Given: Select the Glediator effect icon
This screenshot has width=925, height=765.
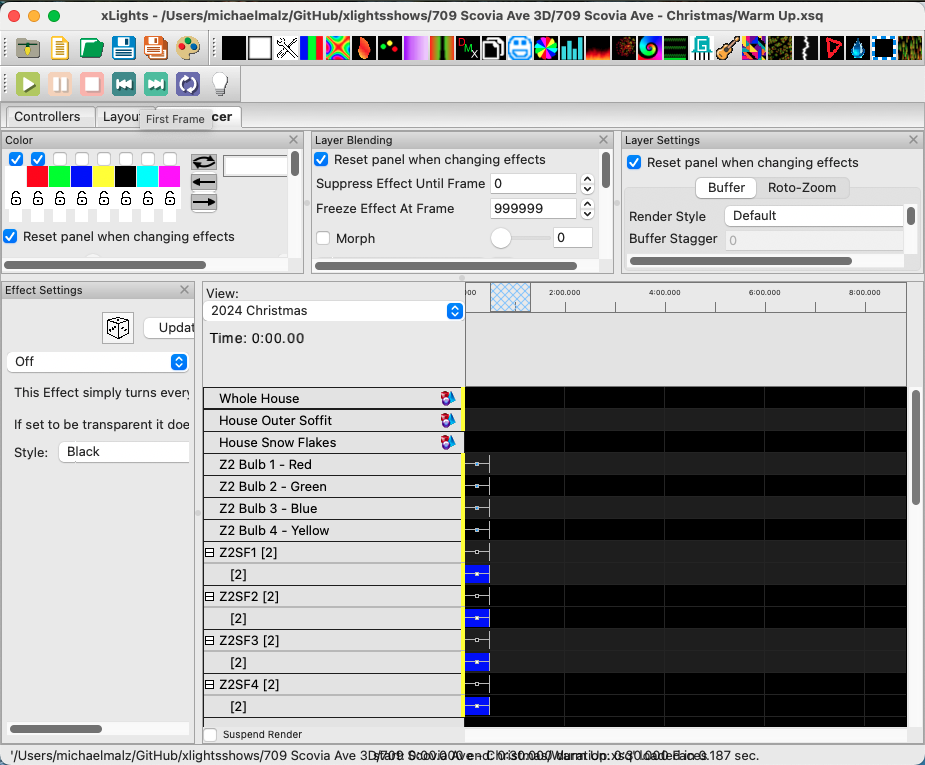Looking at the screenshot, I should pyautogui.click(x=701, y=48).
